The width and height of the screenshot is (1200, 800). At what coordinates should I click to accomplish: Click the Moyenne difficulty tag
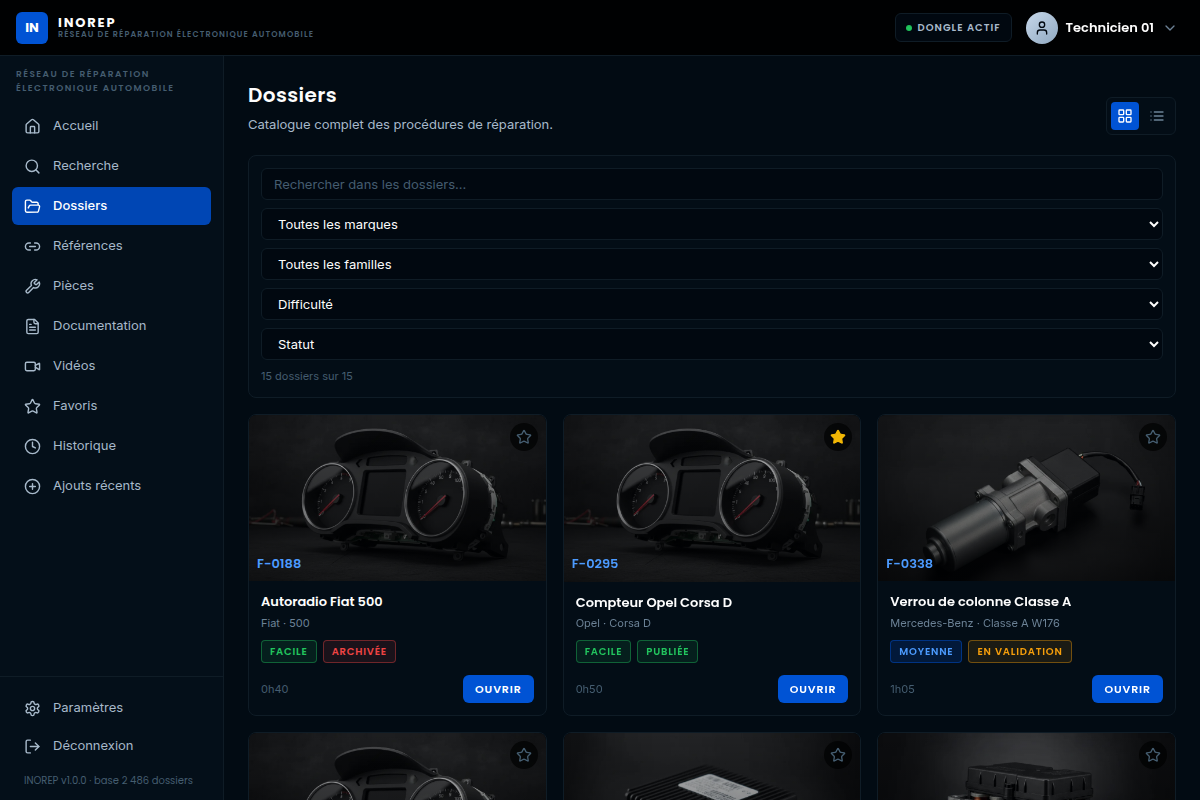926,651
